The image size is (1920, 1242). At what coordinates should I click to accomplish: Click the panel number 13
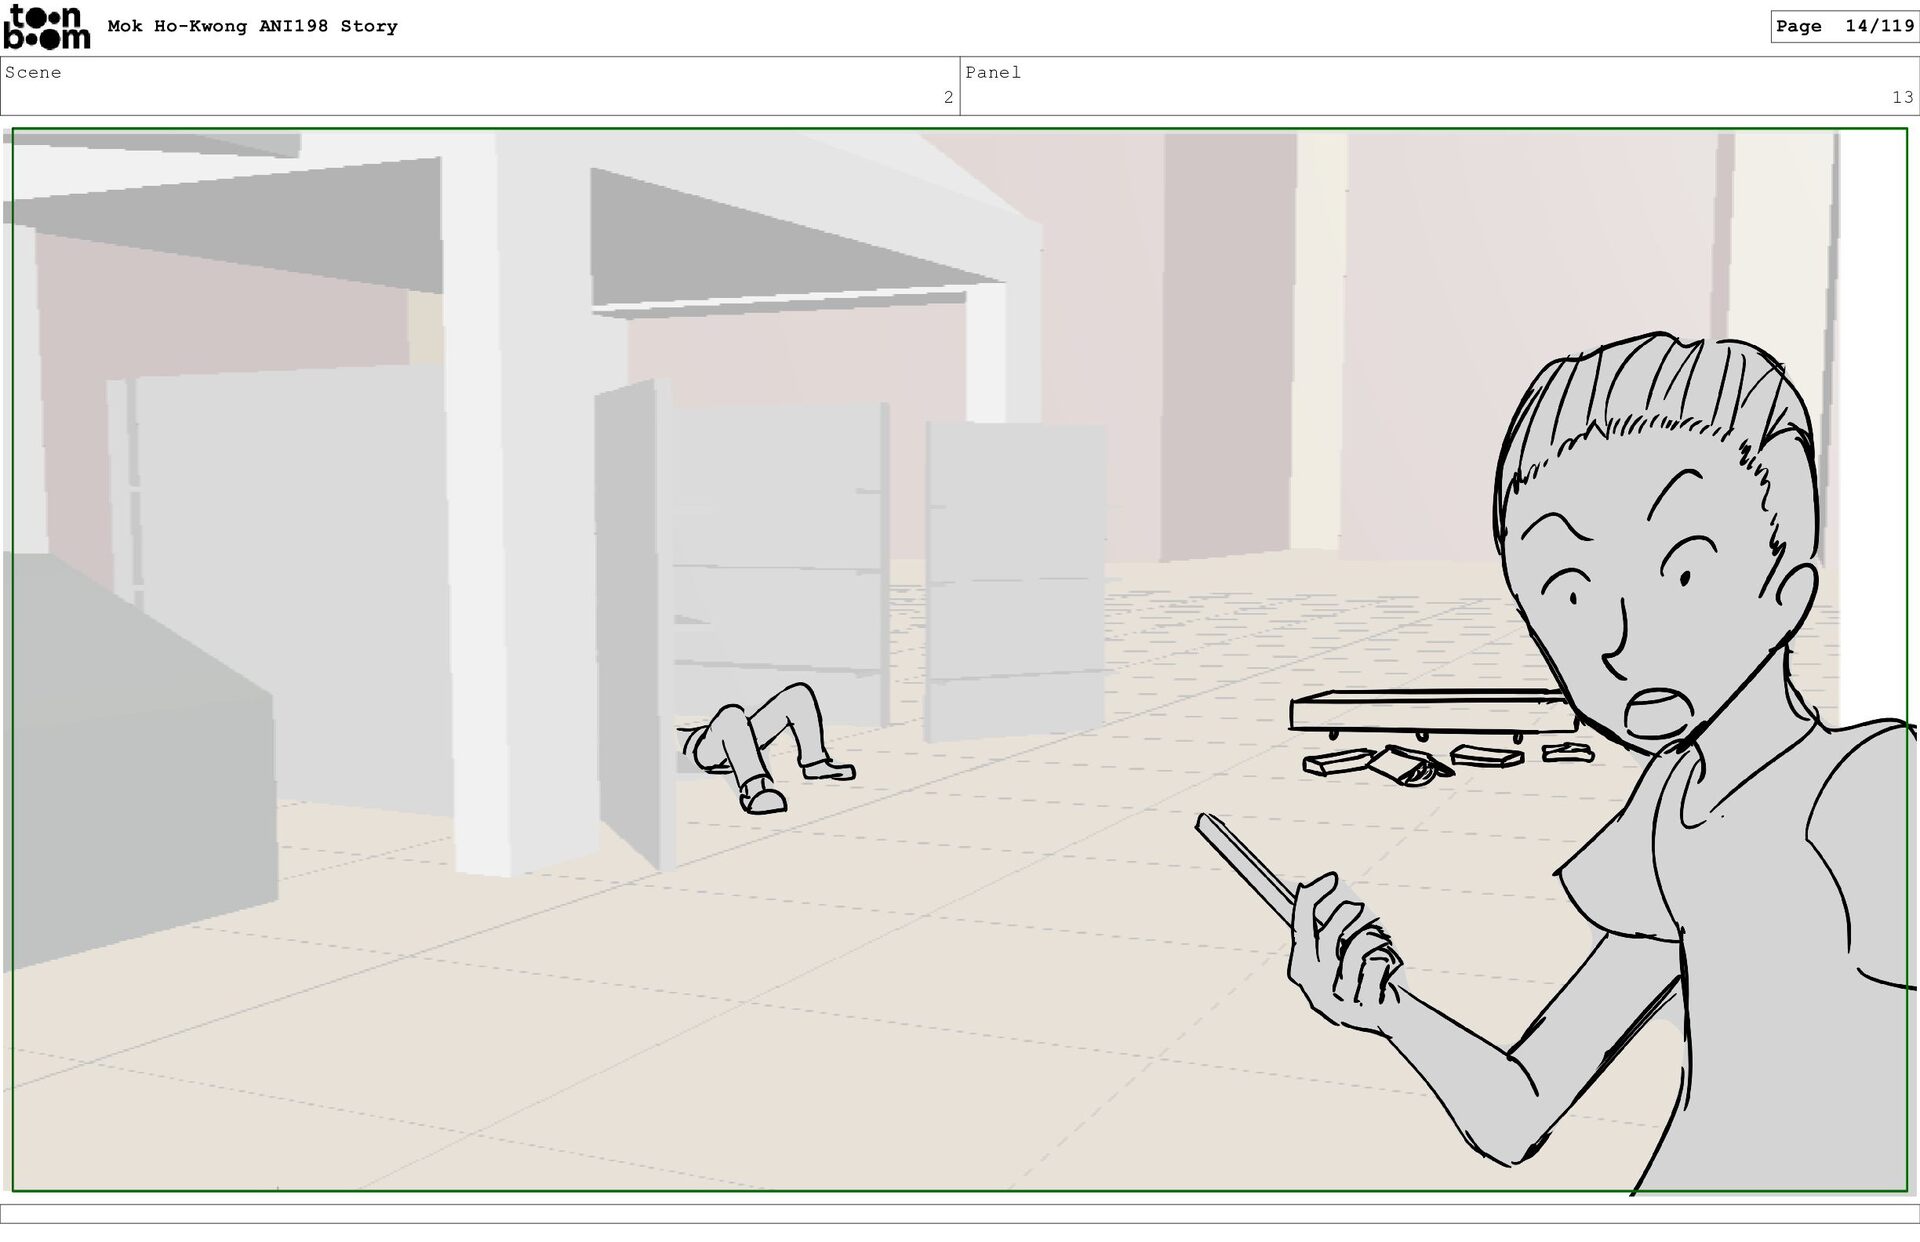point(1901,98)
